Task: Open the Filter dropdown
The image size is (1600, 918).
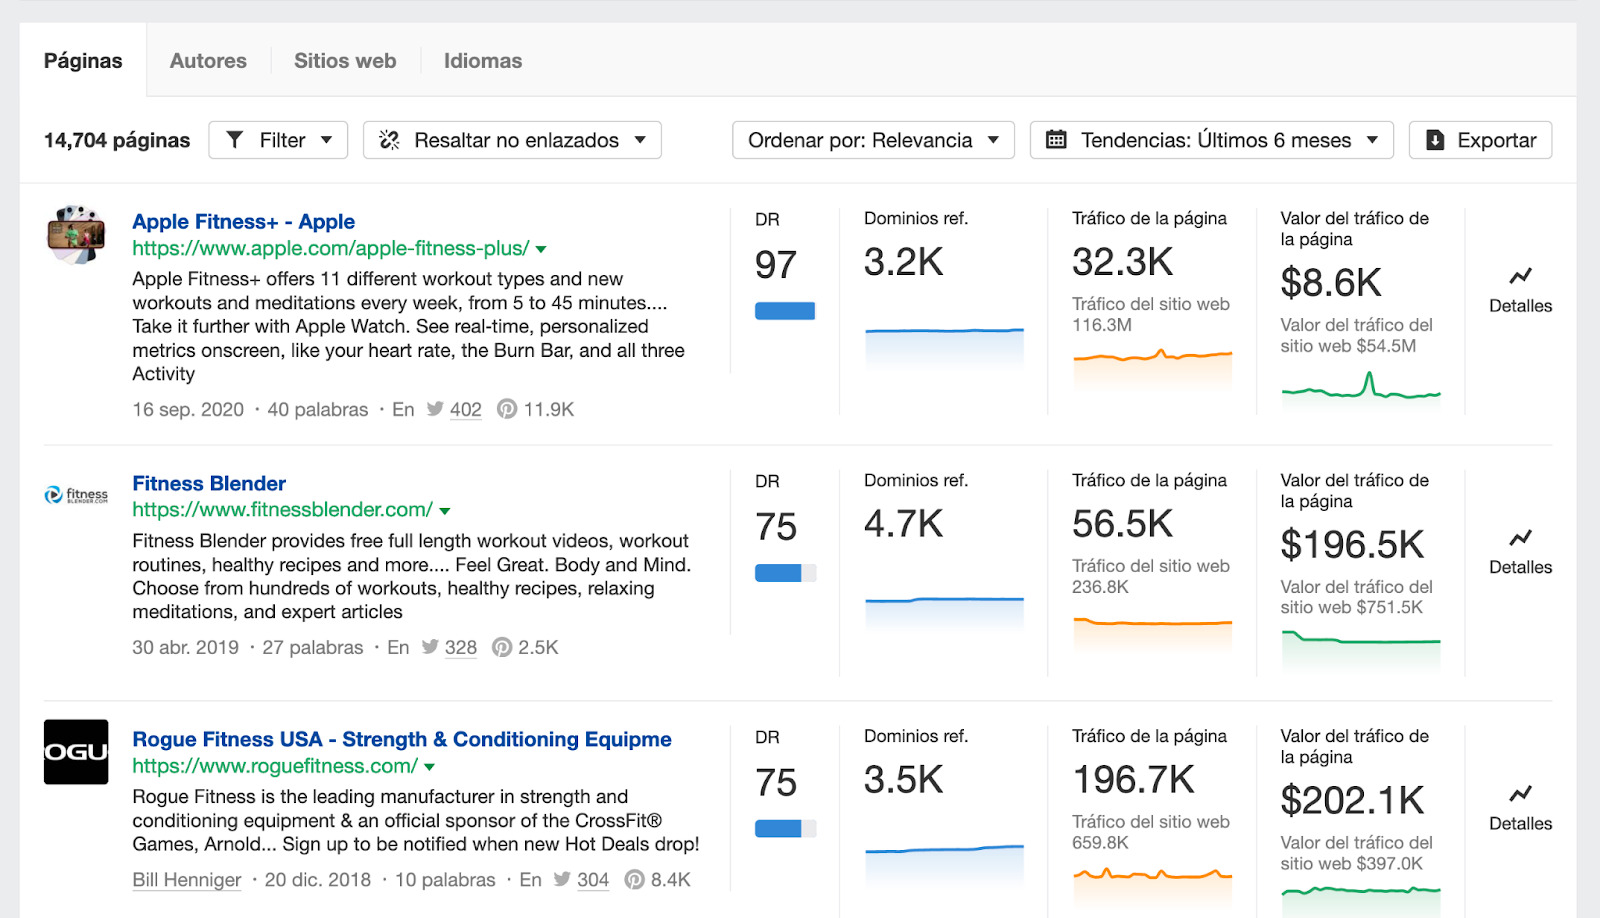Action: (278, 140)
